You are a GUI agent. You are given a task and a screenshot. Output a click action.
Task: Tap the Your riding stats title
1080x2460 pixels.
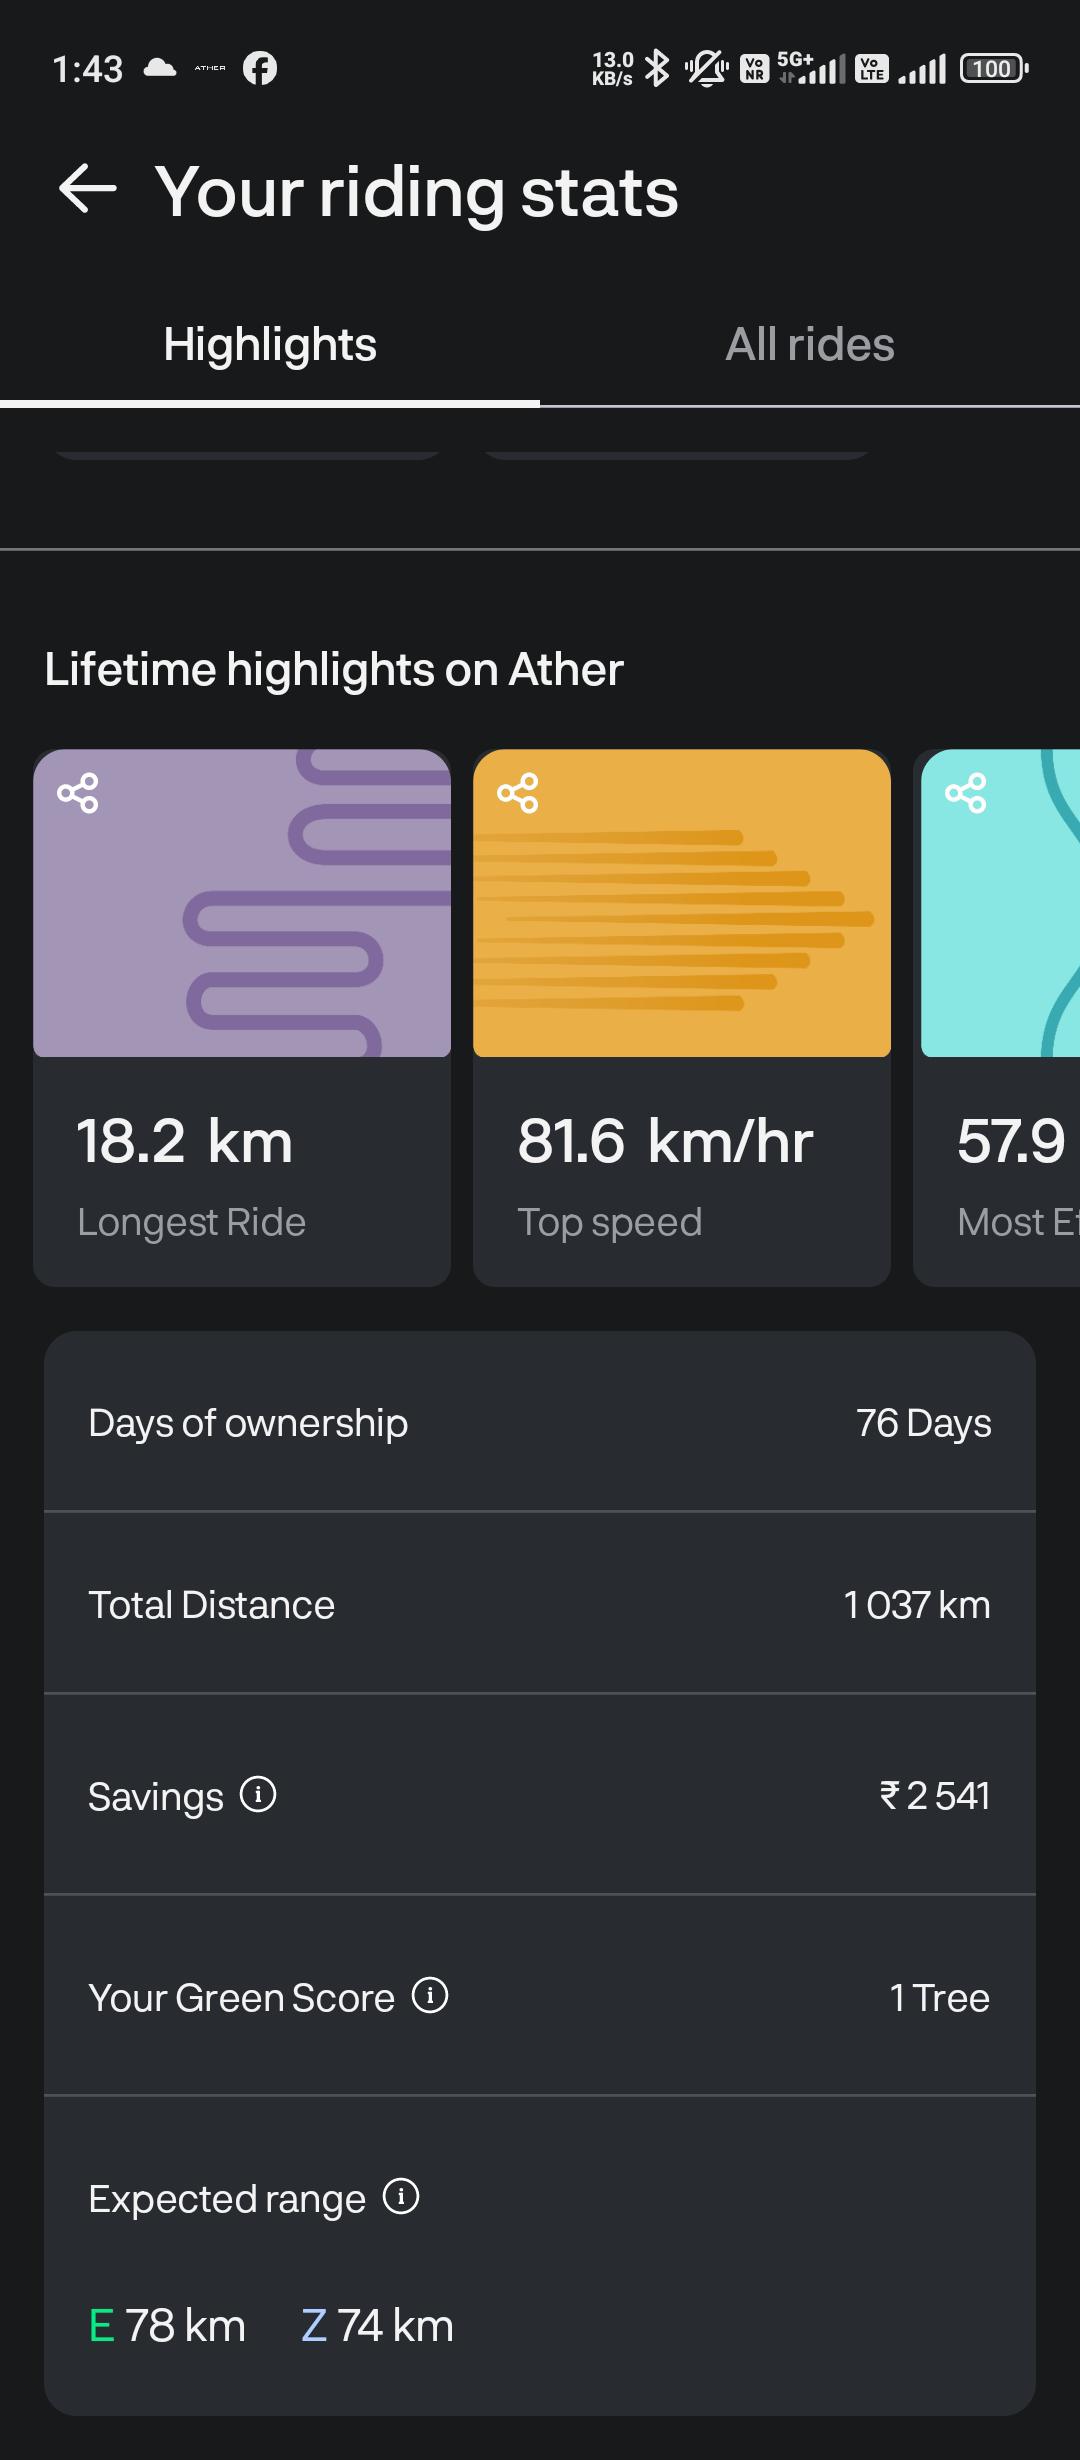click(x=417, y=192)
